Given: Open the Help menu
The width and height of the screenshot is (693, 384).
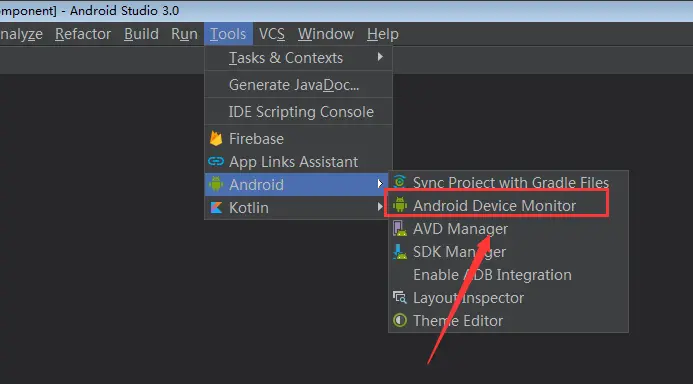Looking at the screenshot, I should (x=383, y=34).
